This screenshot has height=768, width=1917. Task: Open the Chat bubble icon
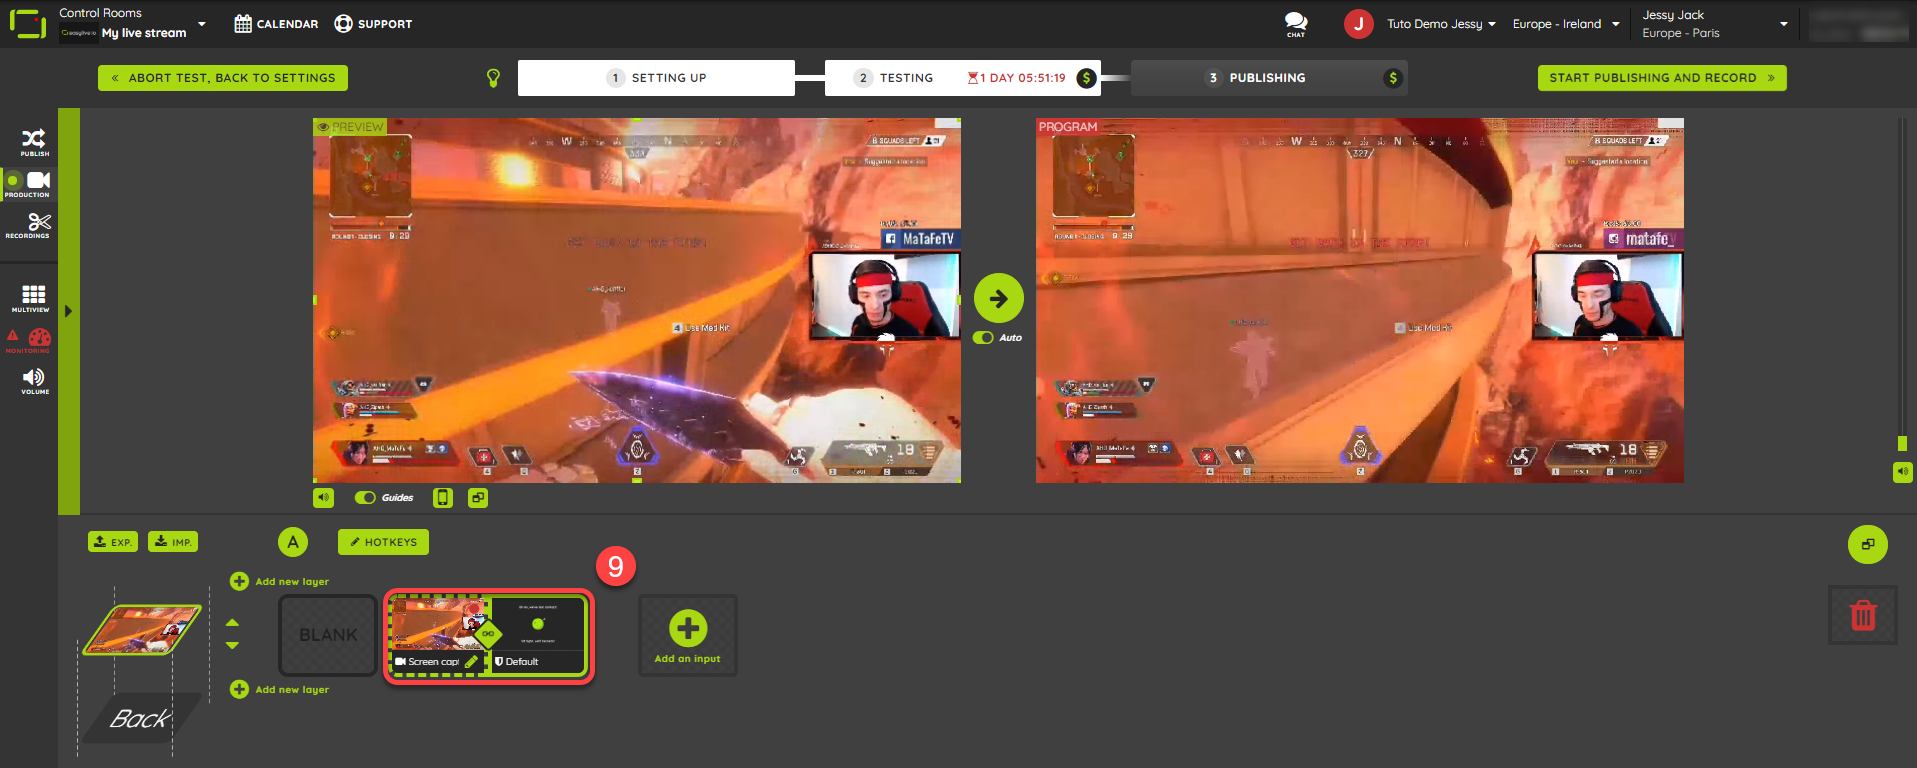(x=1296, y=23)
